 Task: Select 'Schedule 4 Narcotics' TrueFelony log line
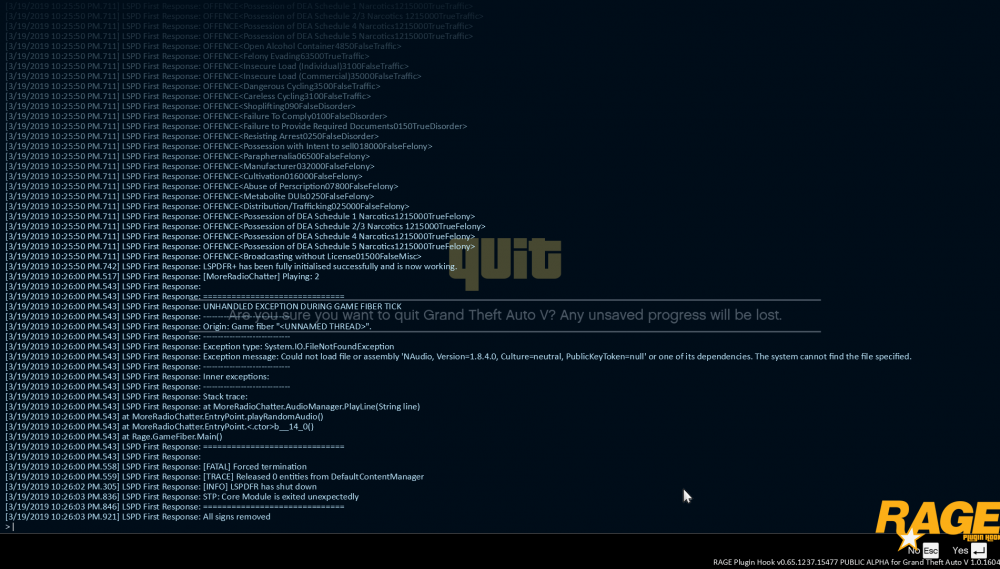tap(240, 236)
